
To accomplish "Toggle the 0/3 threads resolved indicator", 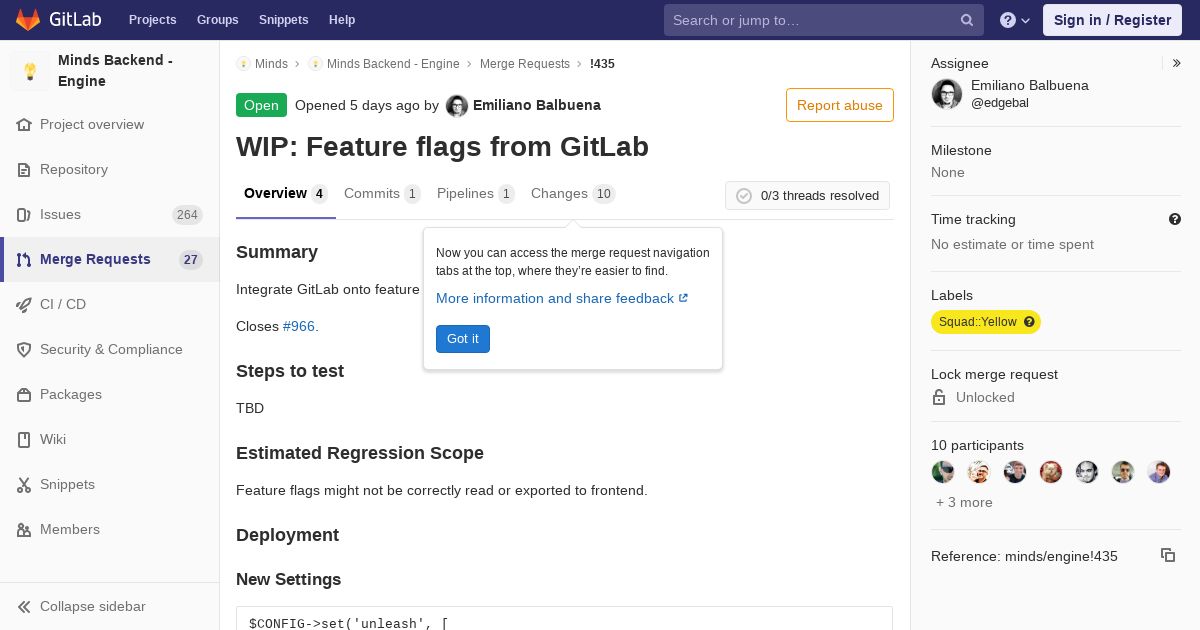I will click(807, 196).
